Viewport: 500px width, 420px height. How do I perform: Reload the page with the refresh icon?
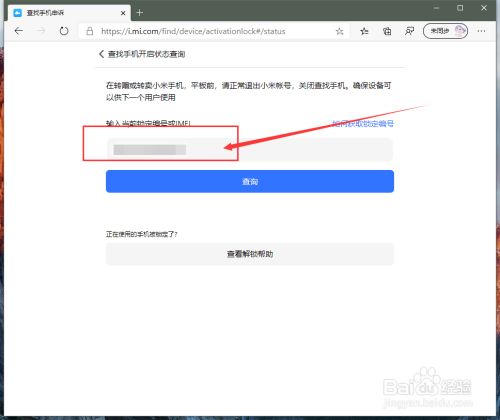(64, 31)
